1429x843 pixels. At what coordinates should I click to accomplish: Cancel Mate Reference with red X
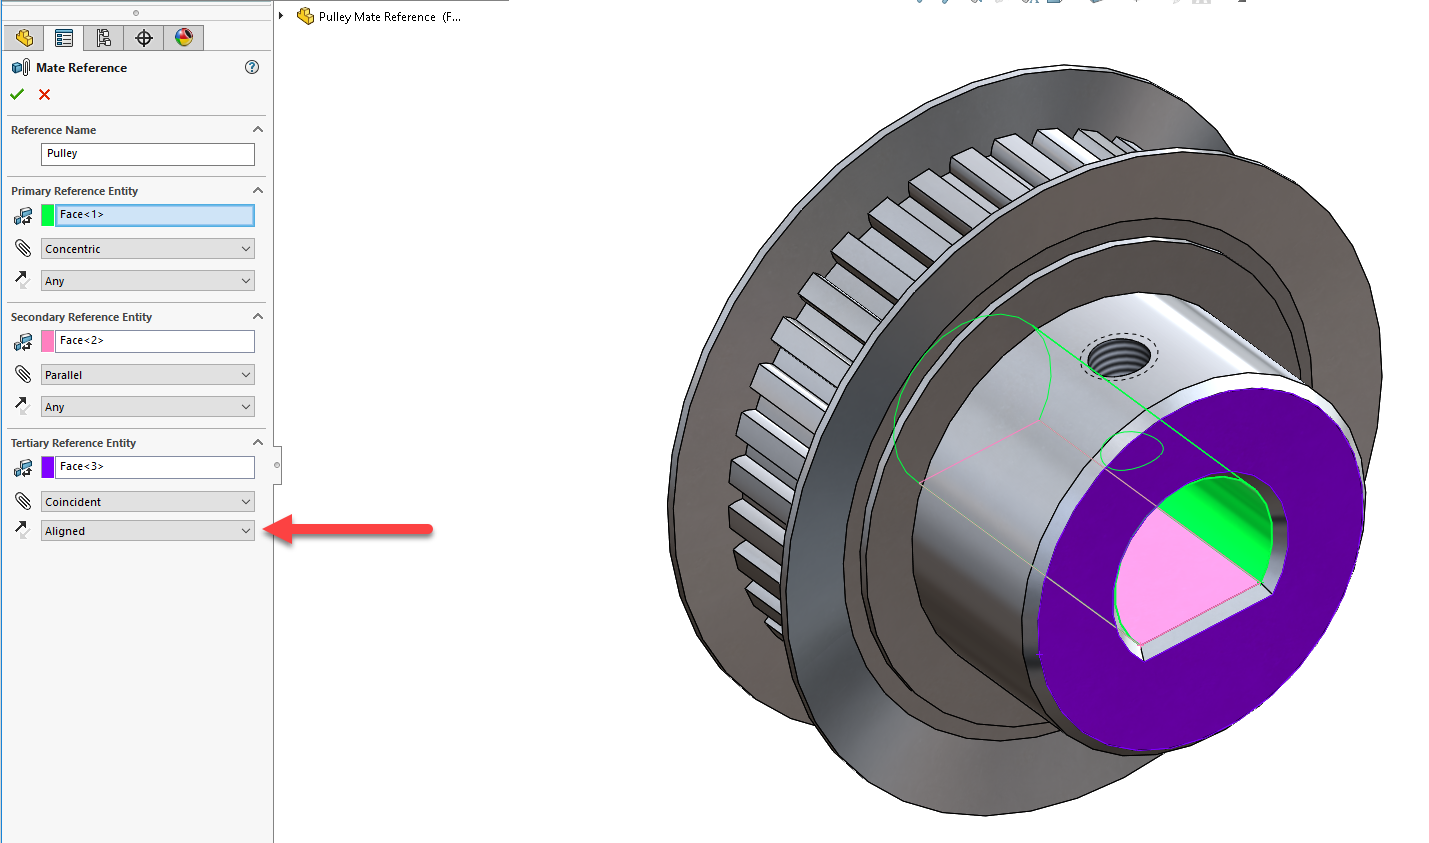pyautogui.click(x=44, y=94)
